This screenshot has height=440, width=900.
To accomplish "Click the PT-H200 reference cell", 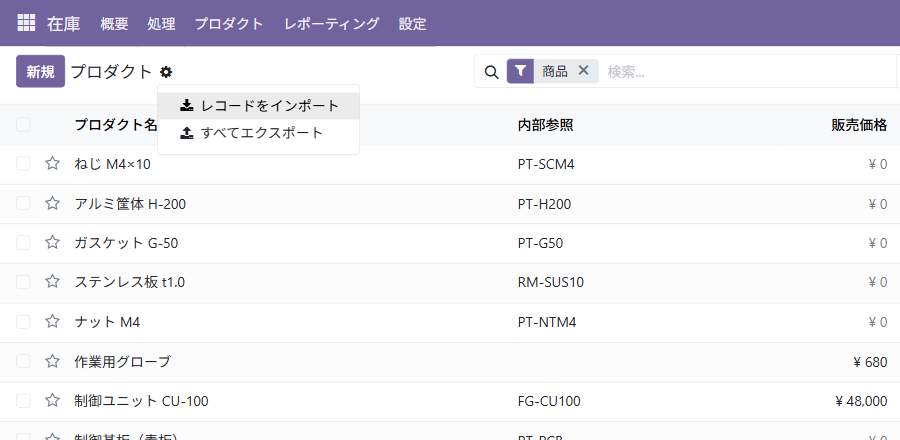I will click(544, 204).
